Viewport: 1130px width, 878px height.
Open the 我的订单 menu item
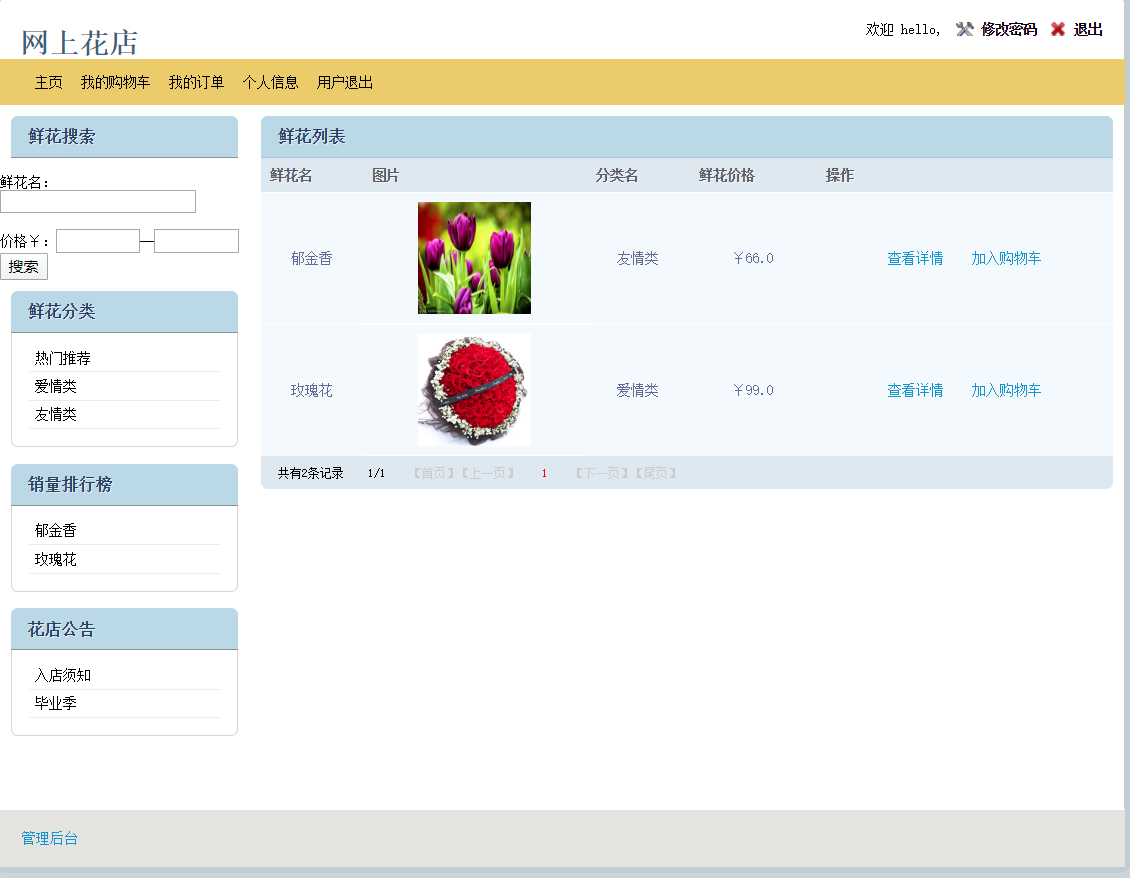(196, 82)
